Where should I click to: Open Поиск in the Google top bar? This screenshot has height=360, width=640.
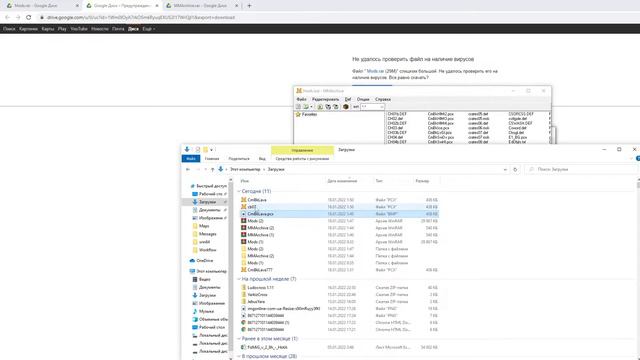[x=9, y=29]
